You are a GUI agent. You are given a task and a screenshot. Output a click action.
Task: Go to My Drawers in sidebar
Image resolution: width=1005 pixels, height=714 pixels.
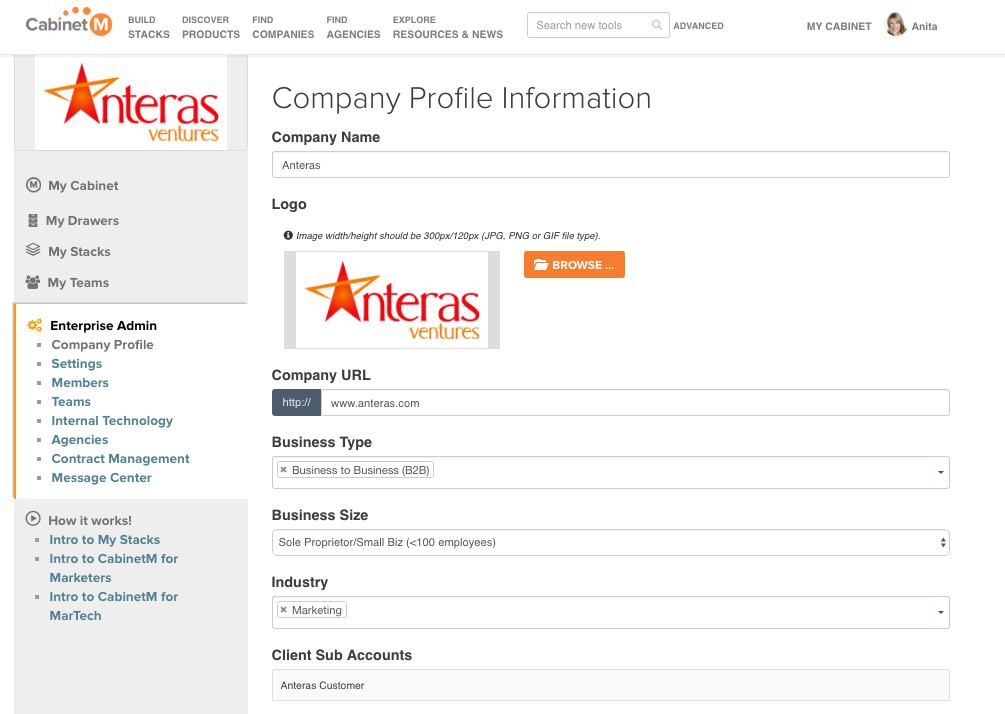coord(82,220)
